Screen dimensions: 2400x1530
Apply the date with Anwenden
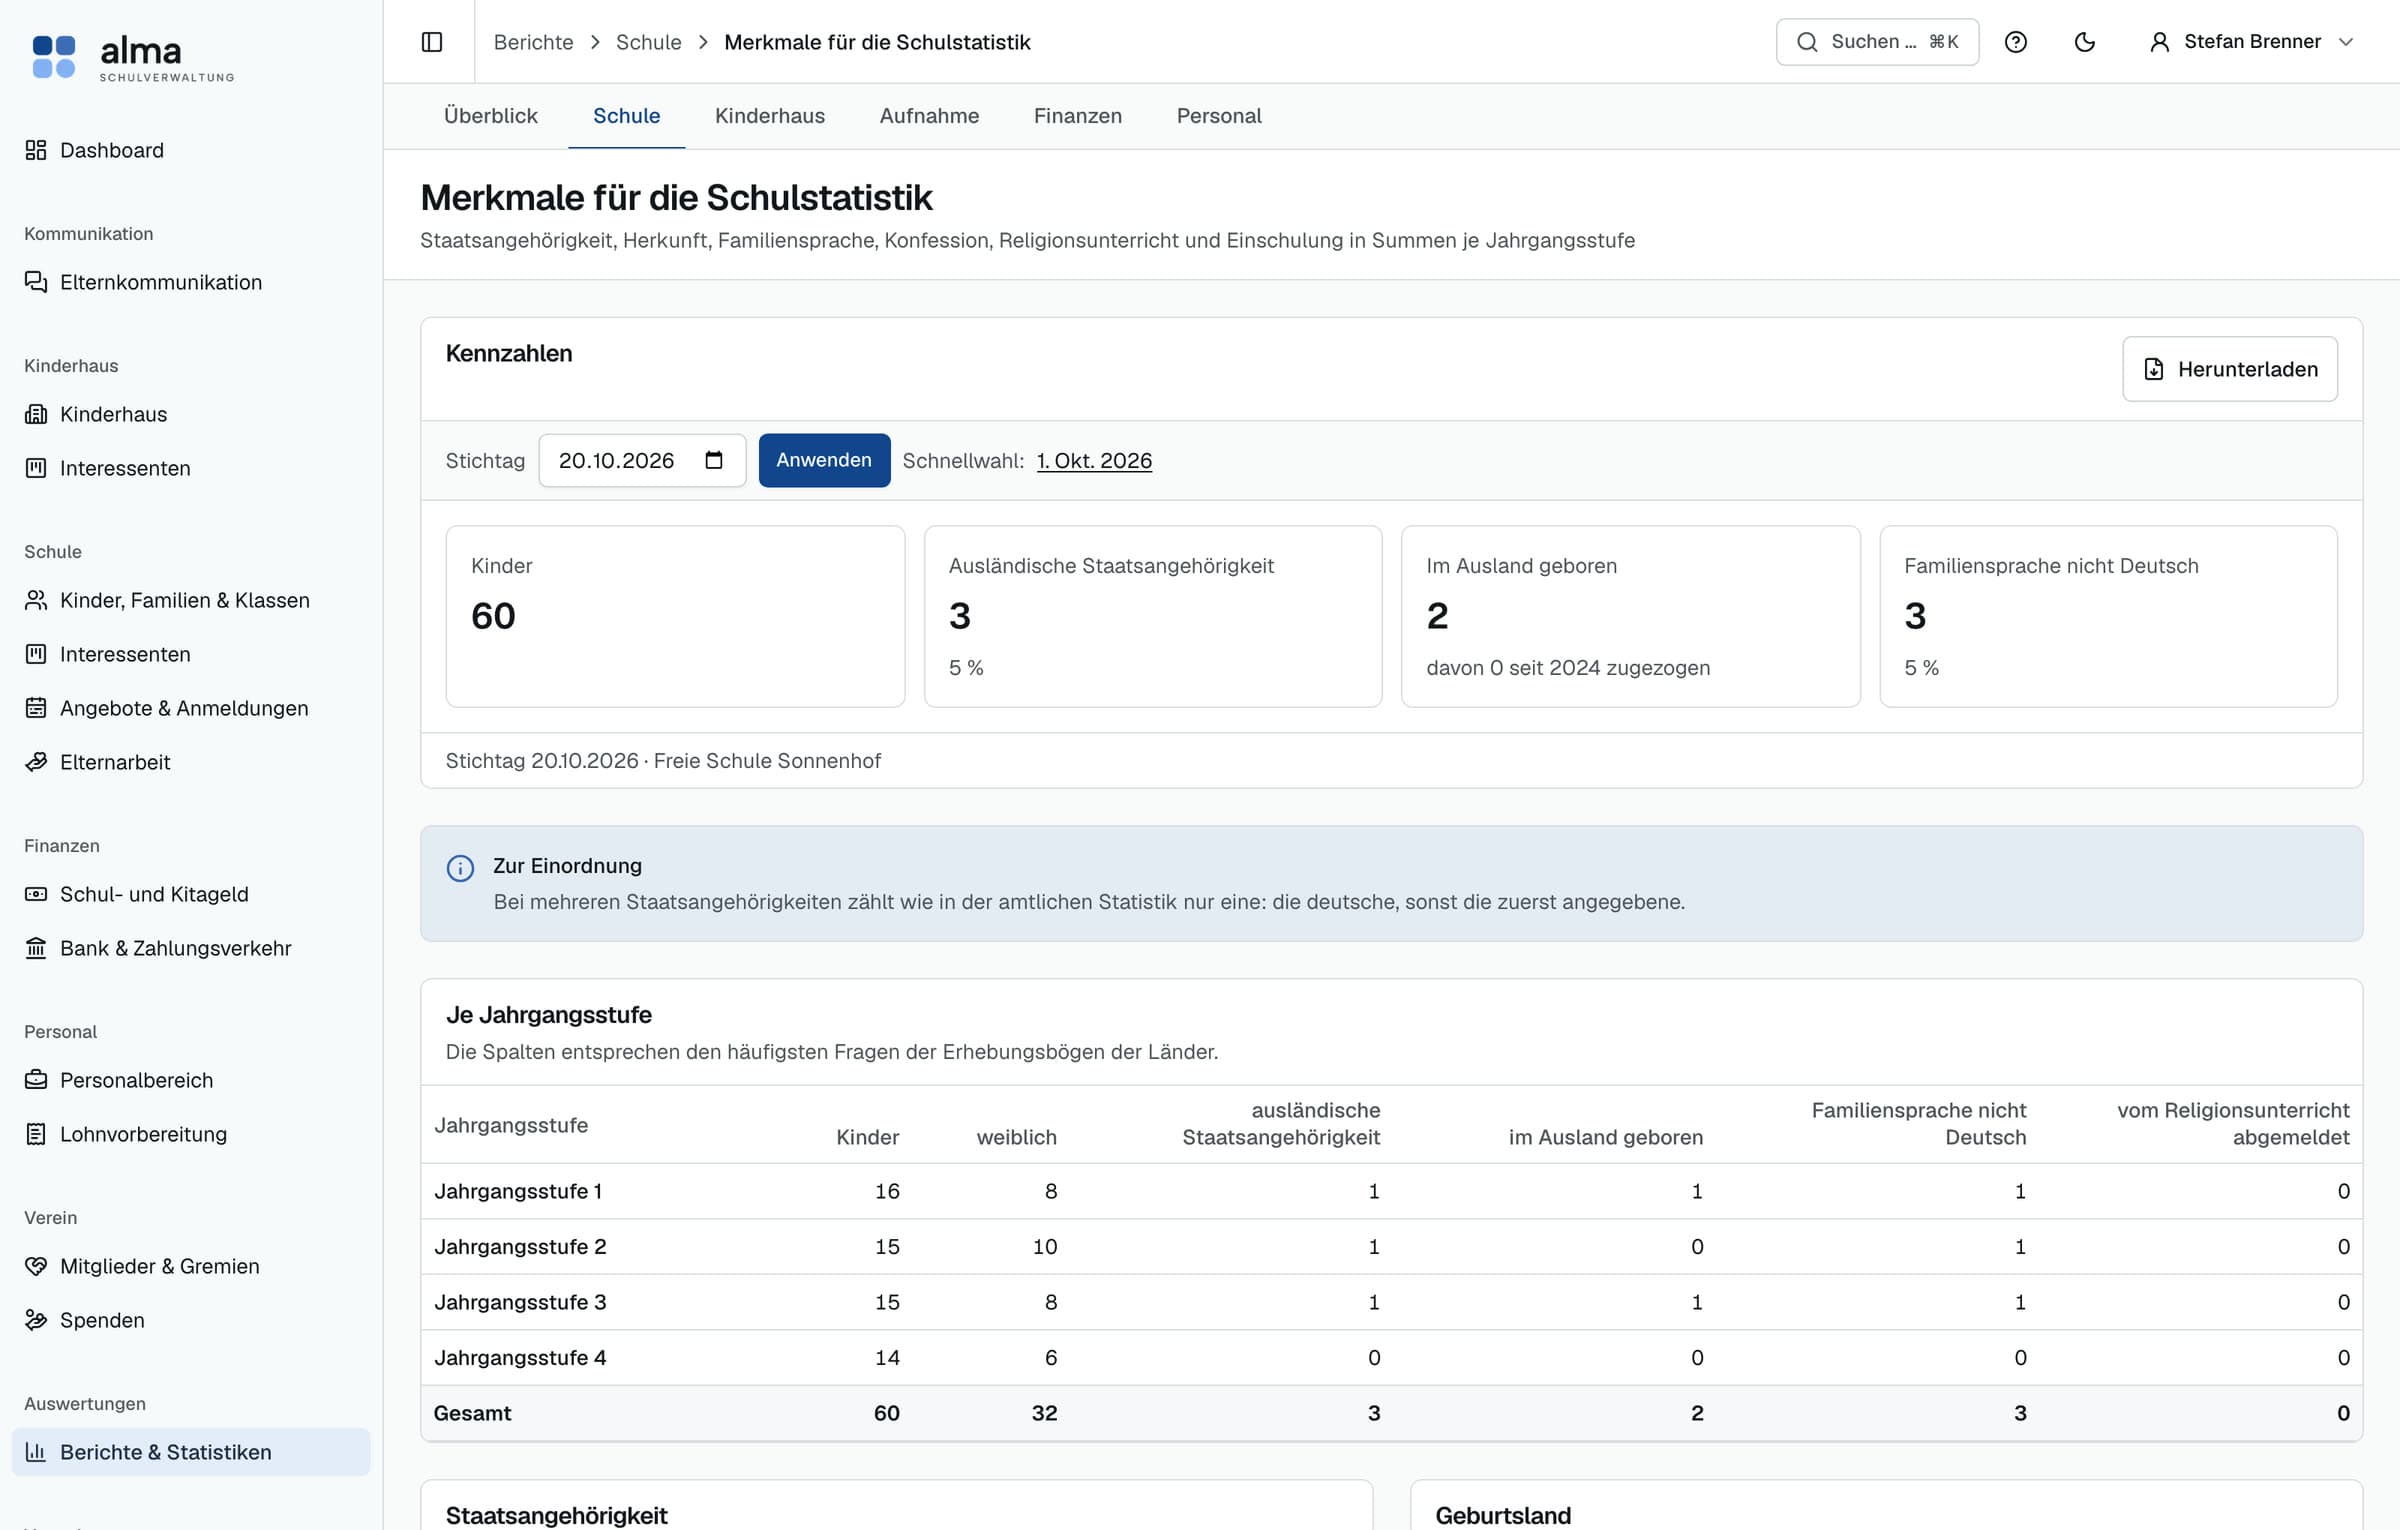click(824, 460)
